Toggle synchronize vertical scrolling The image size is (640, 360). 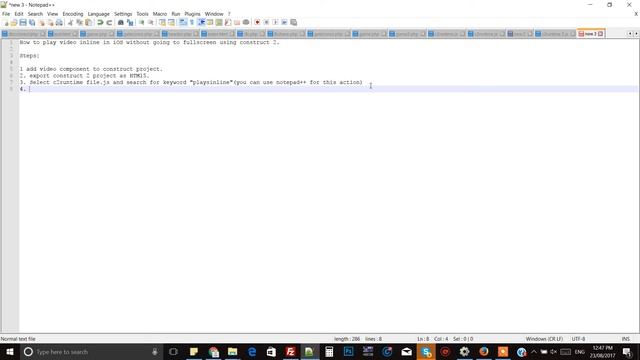(162, 22)
